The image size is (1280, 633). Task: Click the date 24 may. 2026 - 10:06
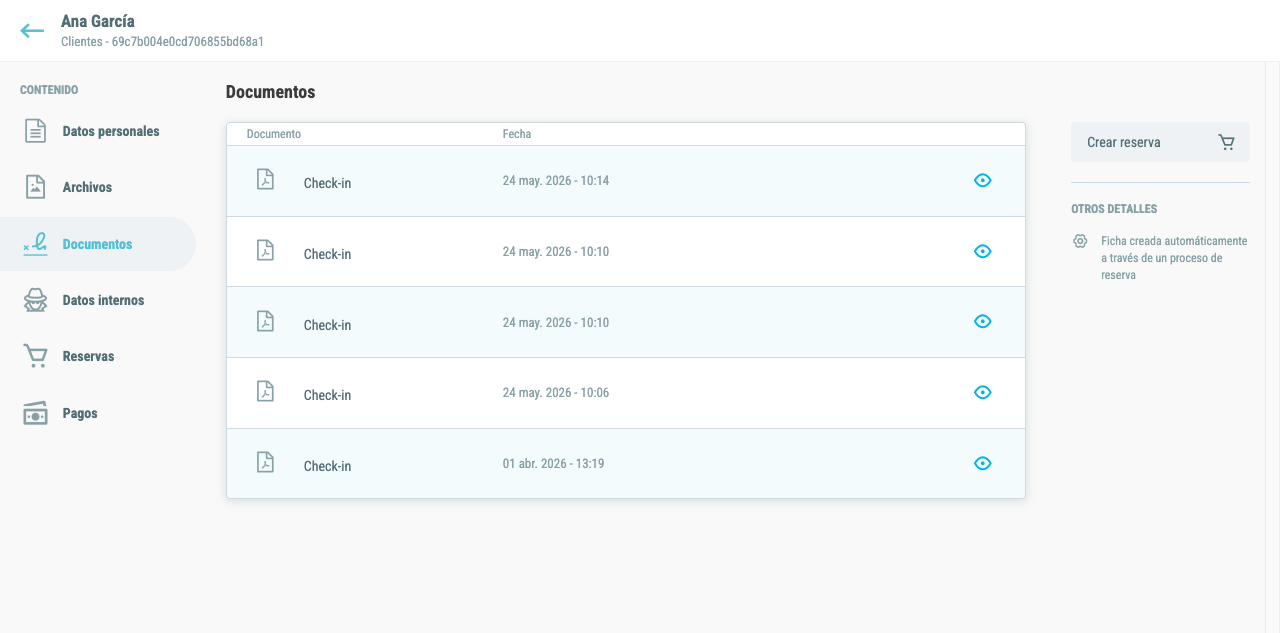tap(556, 393)
